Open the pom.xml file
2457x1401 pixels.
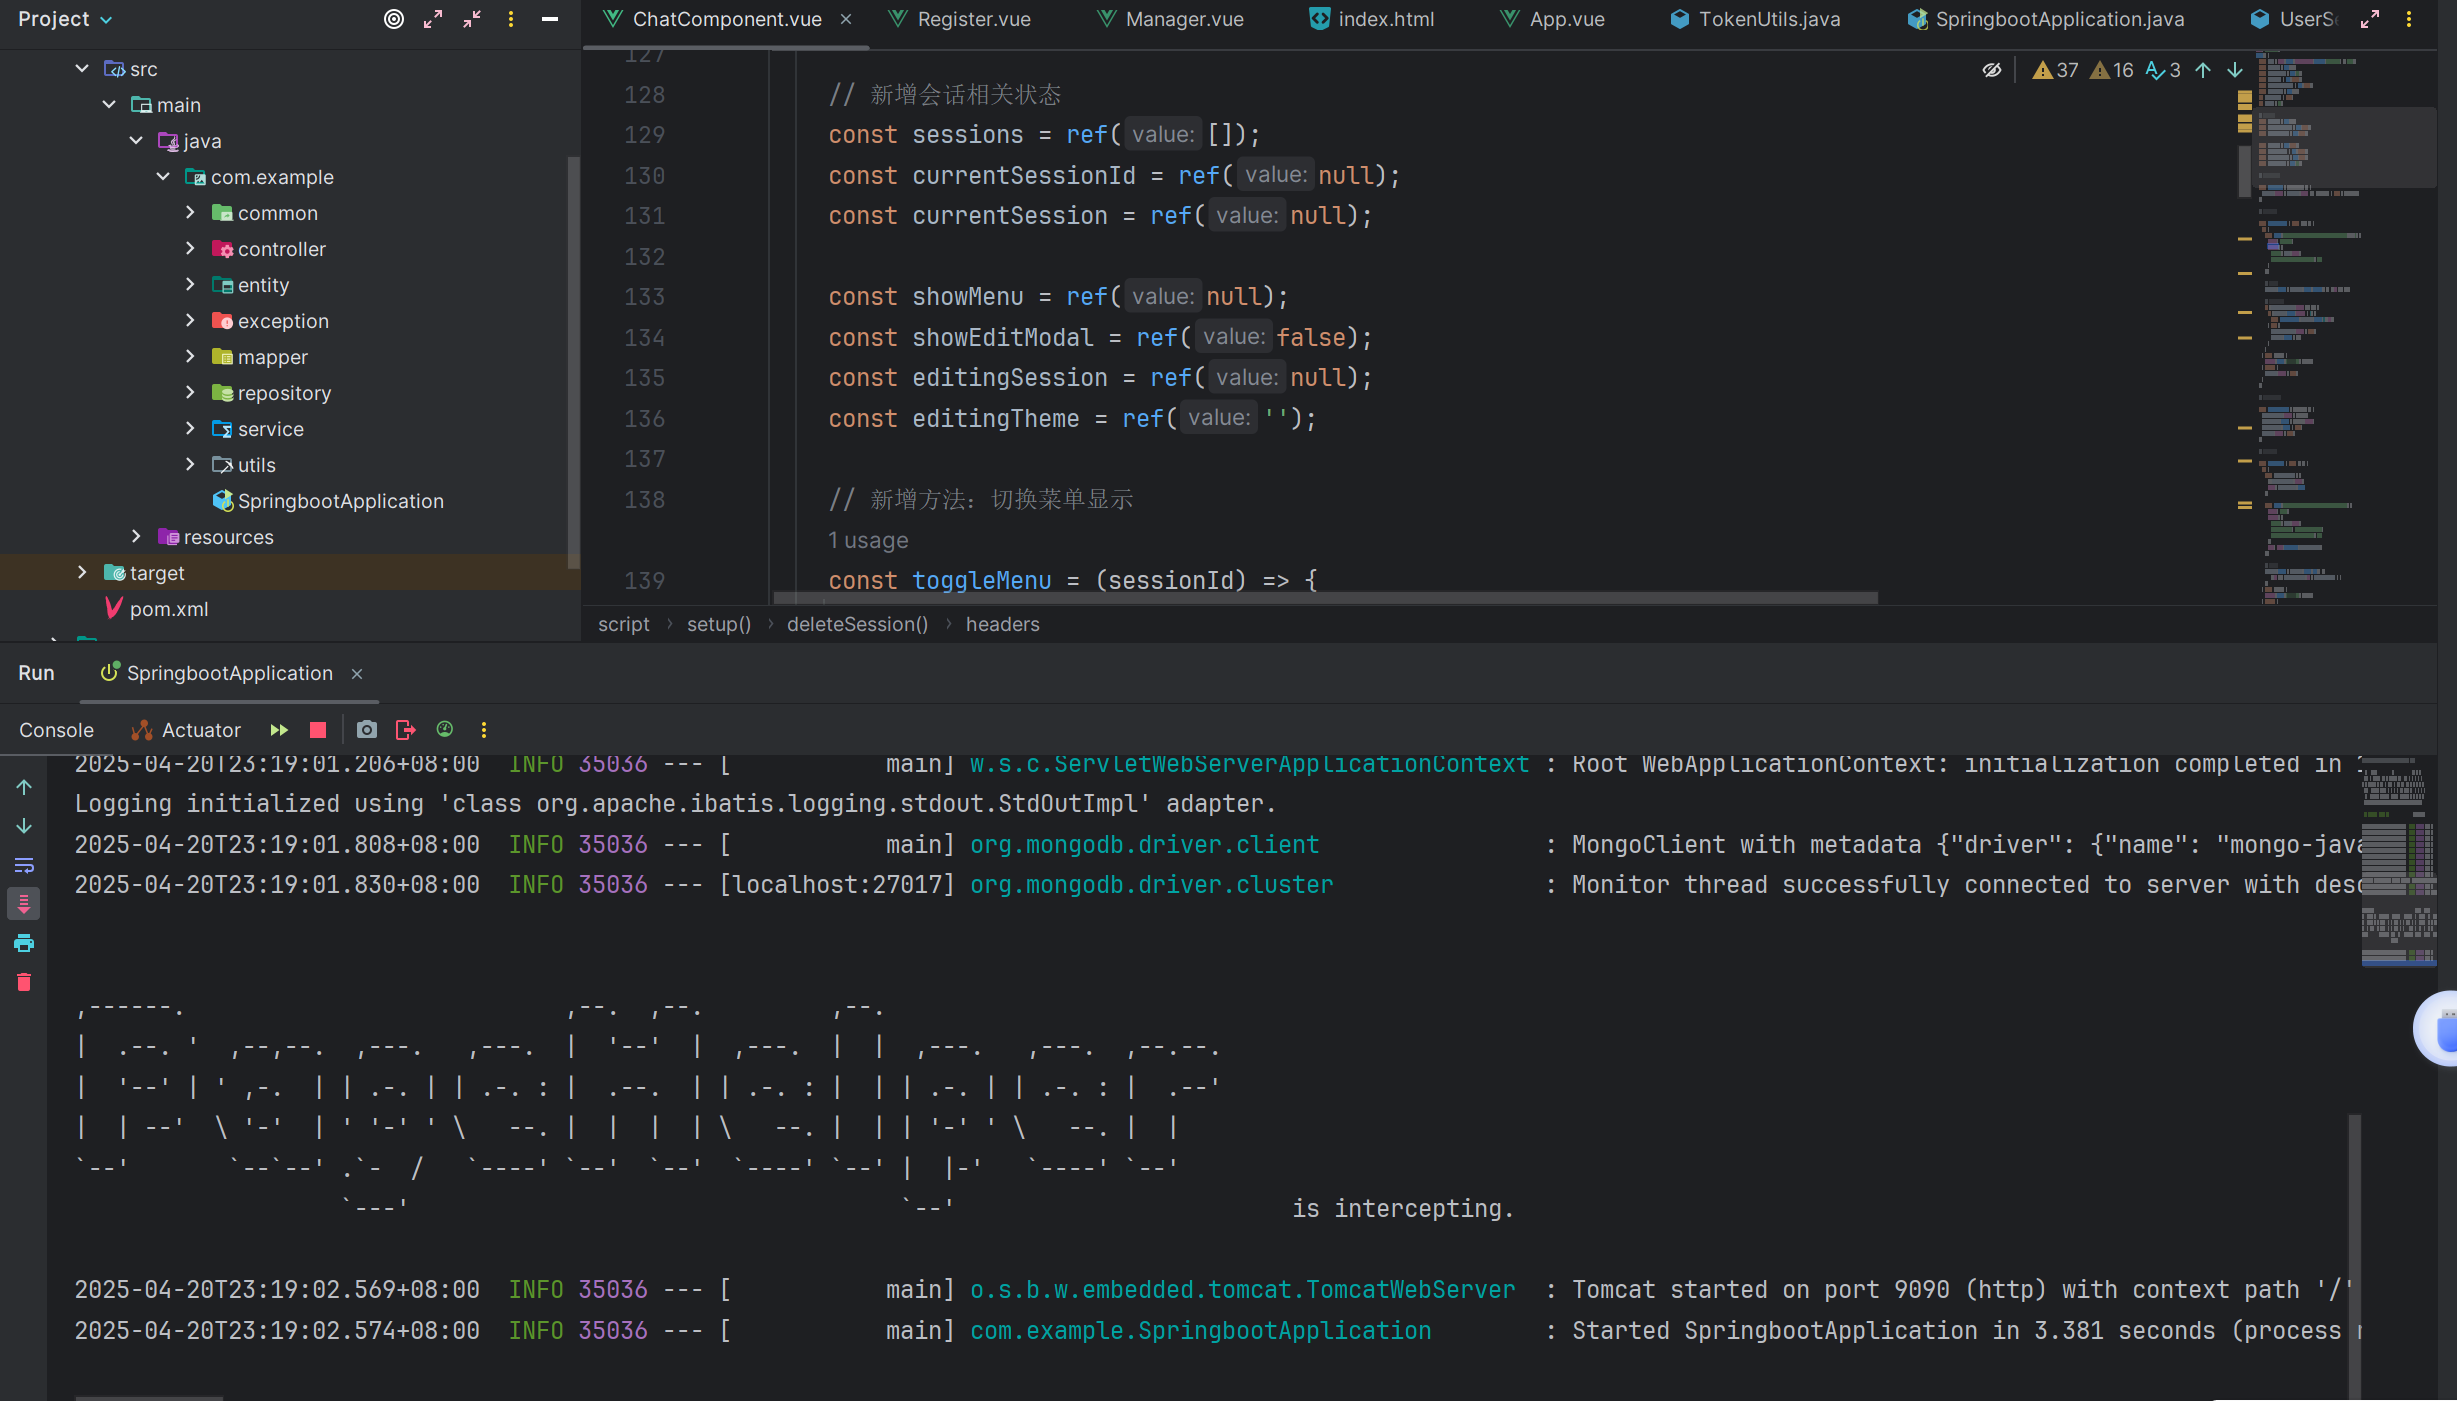point(168,609)
